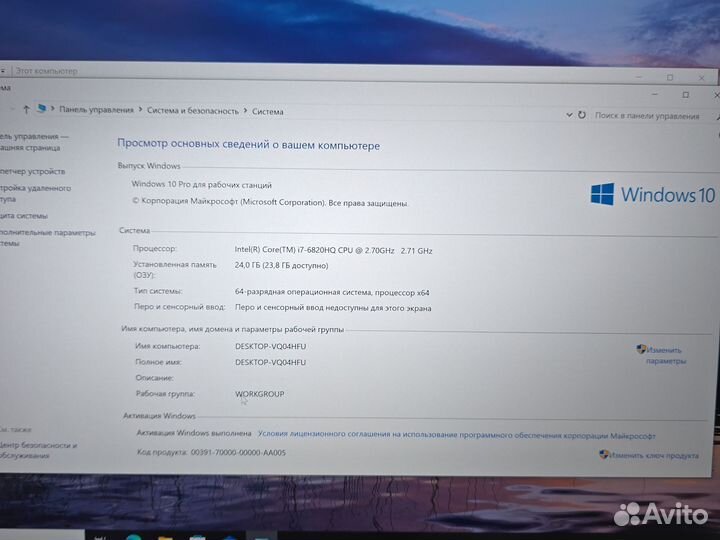Maximize the front Система window
This screenshot has height=540, width=720.
686,95
